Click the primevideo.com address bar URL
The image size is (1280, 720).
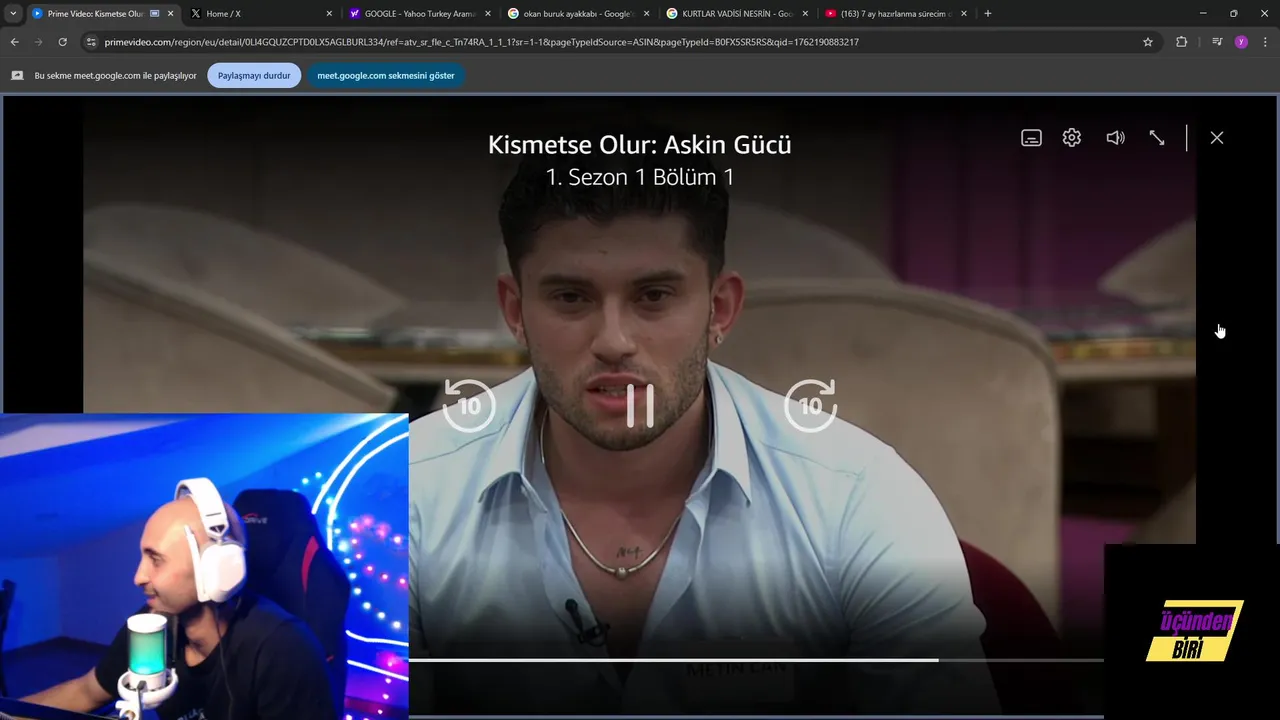coord(482,42)
